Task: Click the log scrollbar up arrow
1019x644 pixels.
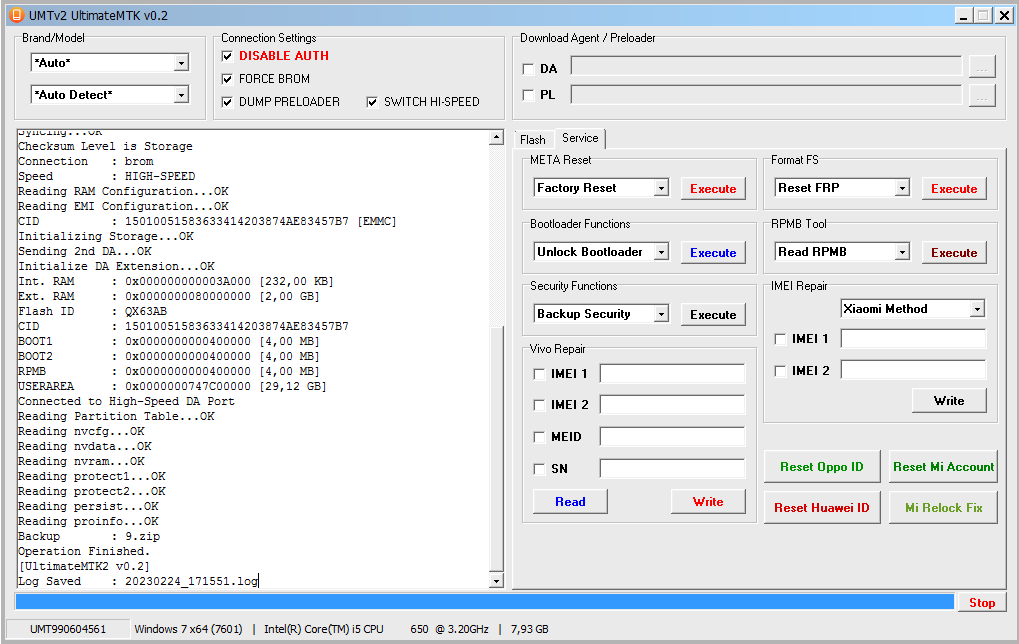Action: tap(497, 137)
